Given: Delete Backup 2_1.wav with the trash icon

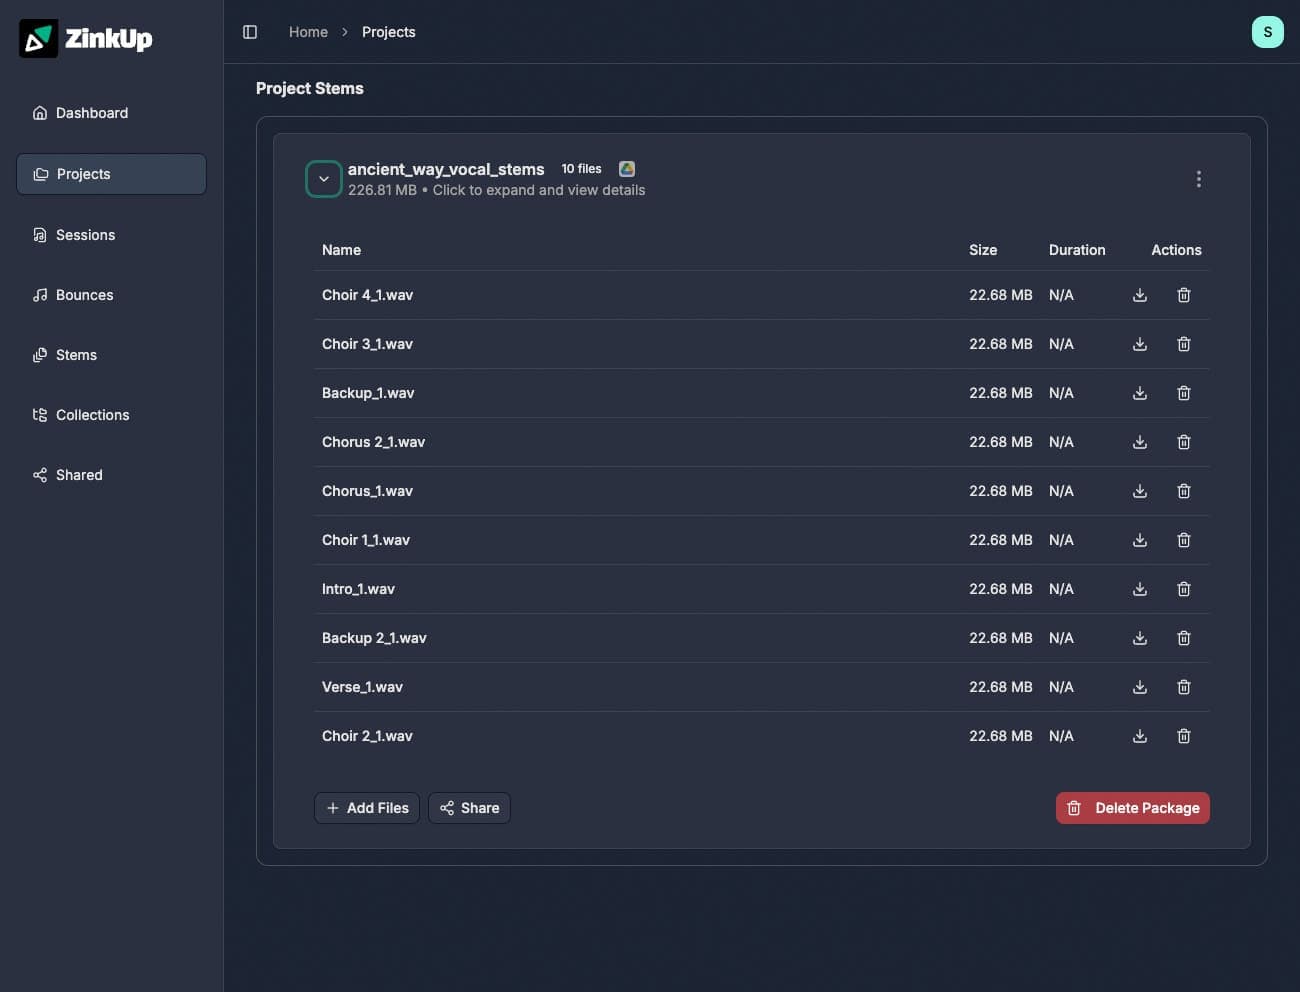Looking at the screenshot, I should [x=1183, y=638].
